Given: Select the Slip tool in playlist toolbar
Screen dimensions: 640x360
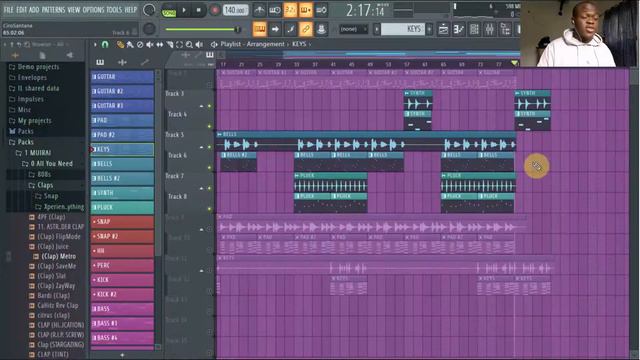Looking at the screenshot, I should tap(160, 44).
